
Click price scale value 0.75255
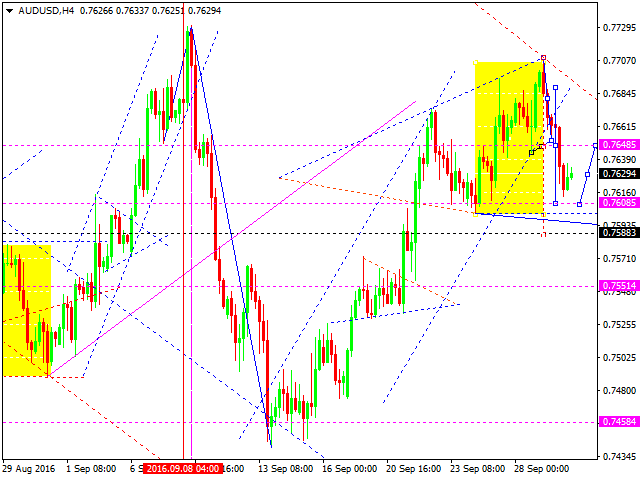[619, 325]
